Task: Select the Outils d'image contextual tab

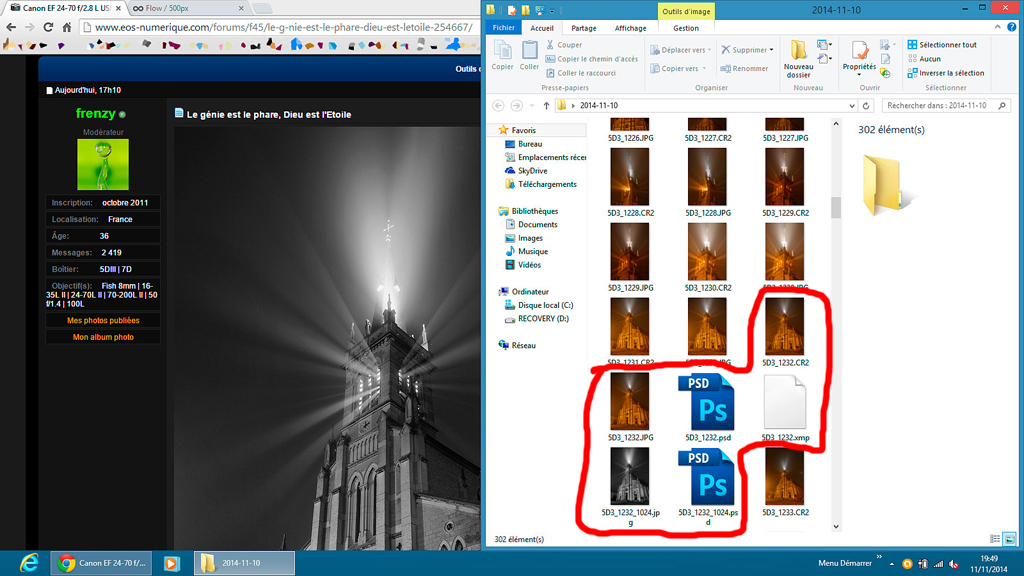Action: pos(686,11)
